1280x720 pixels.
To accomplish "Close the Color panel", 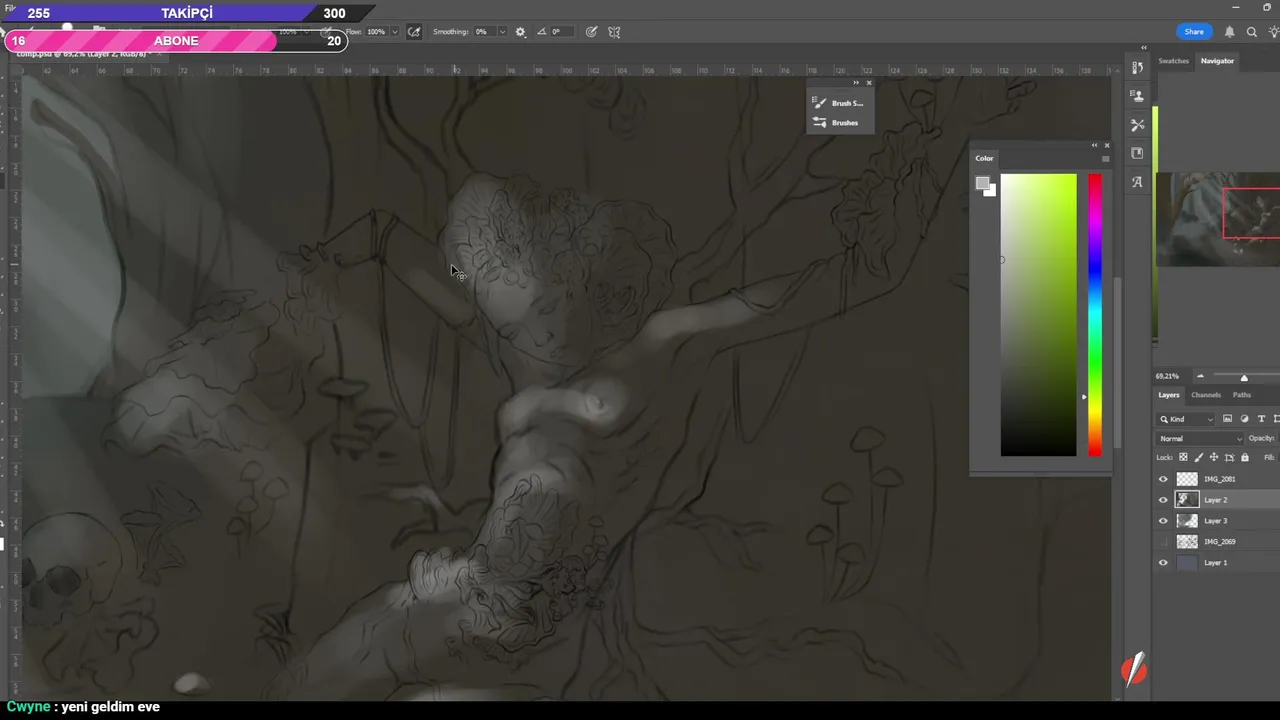I will tap(1106, 145).
